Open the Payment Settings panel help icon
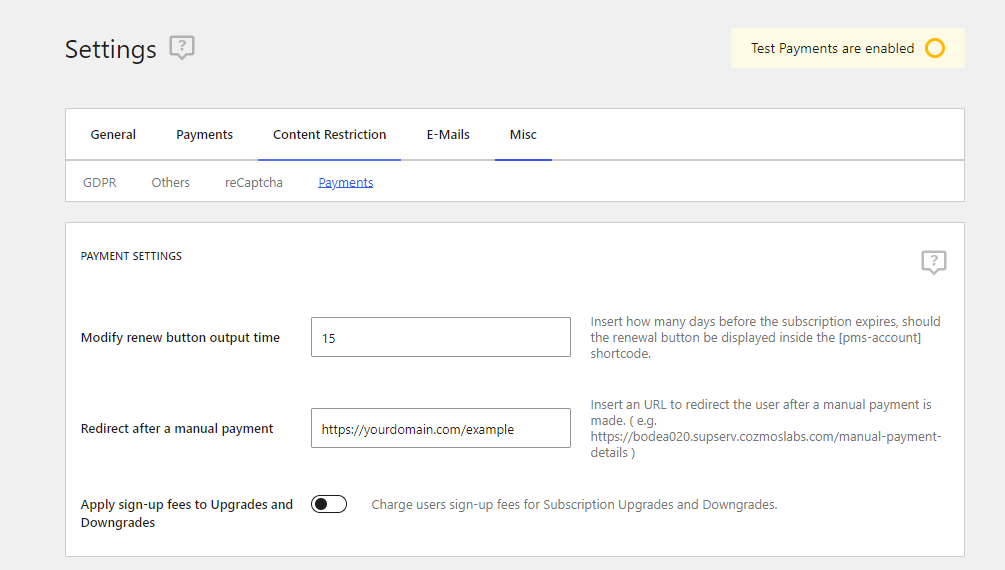This screenshot has height=570, width=1005. click(933, 262)
